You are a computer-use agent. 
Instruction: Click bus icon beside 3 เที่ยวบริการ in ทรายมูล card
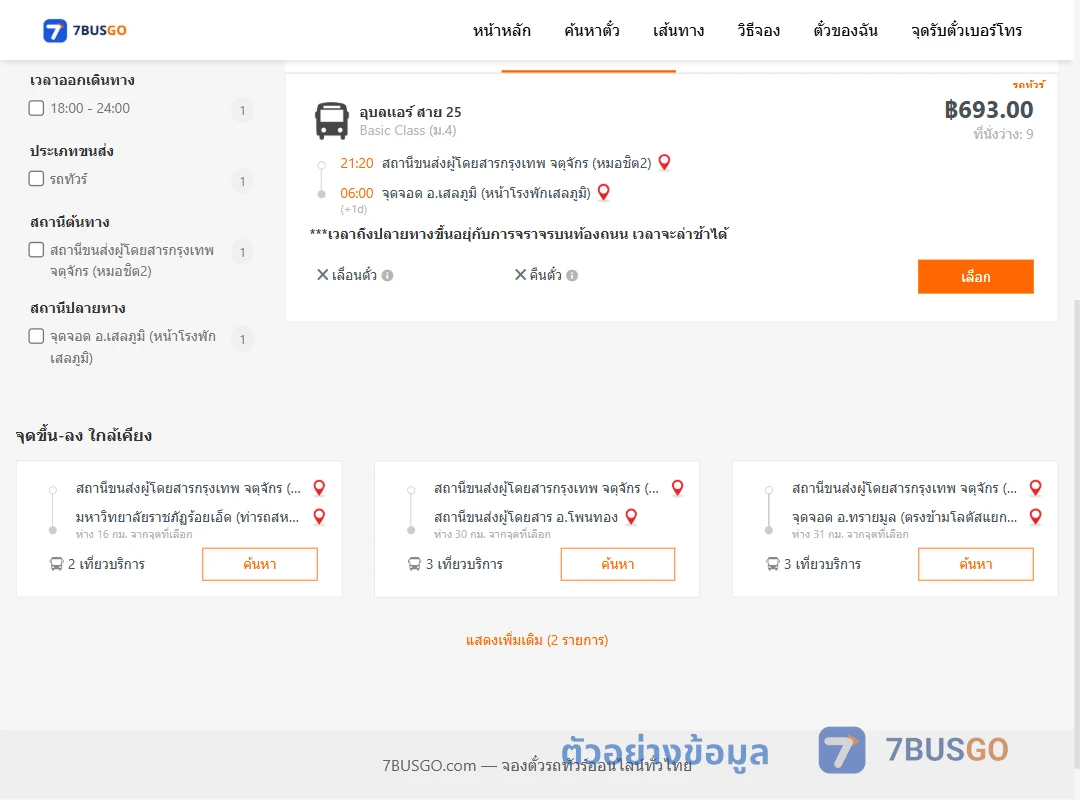coord(773,564)
